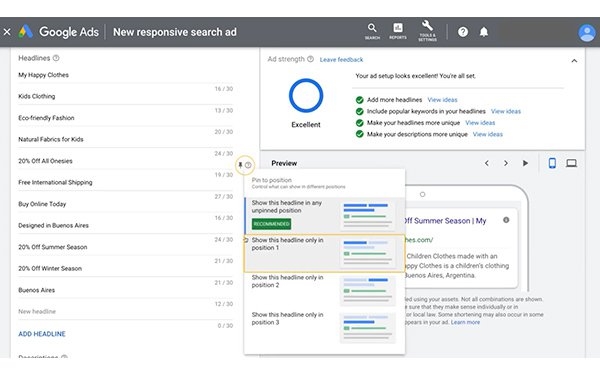
Task: Click the position 3 layout thumbnail
Action: coord(367,328)
